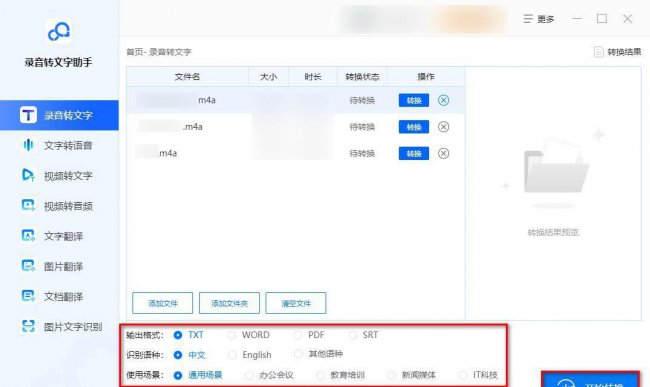Click the 大小 column header
The image size is (650, 387).
pyautogui.click(x=269, y=77)
